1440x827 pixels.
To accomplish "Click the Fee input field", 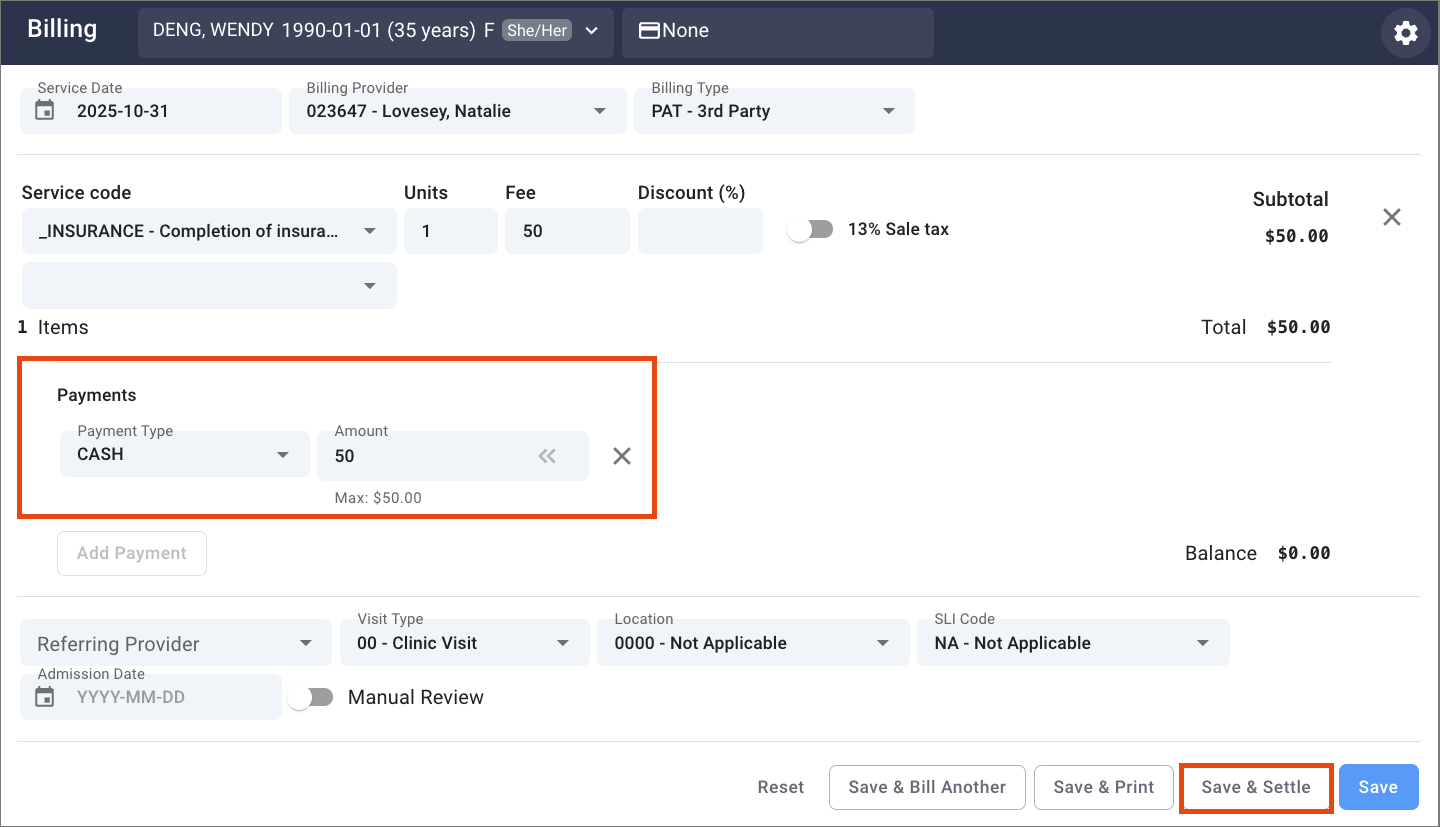I will 567,231.
